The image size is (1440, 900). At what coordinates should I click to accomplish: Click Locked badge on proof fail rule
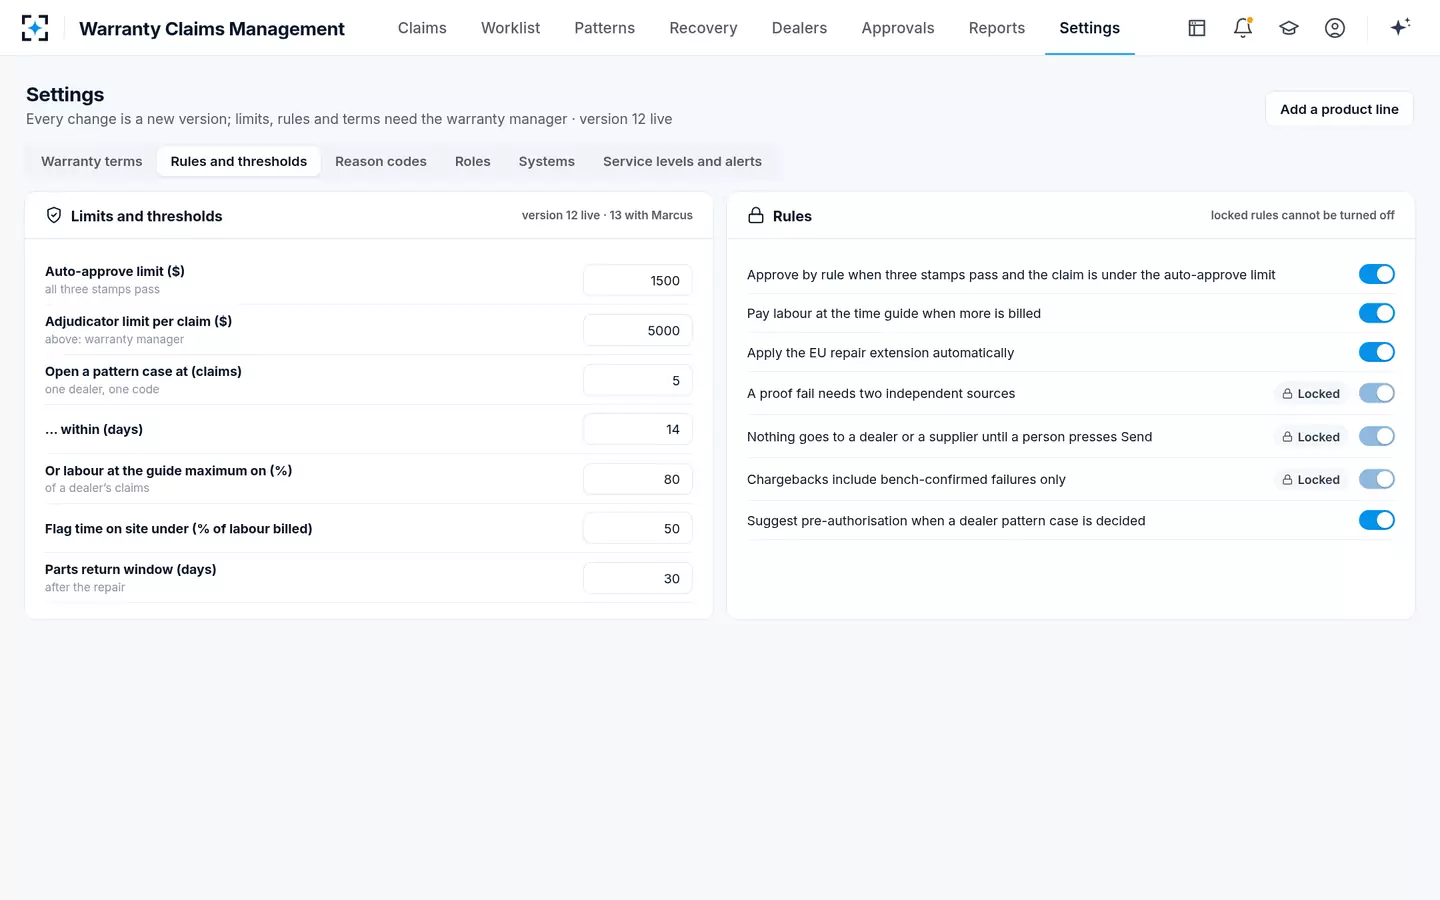[x=1311, y=394]
